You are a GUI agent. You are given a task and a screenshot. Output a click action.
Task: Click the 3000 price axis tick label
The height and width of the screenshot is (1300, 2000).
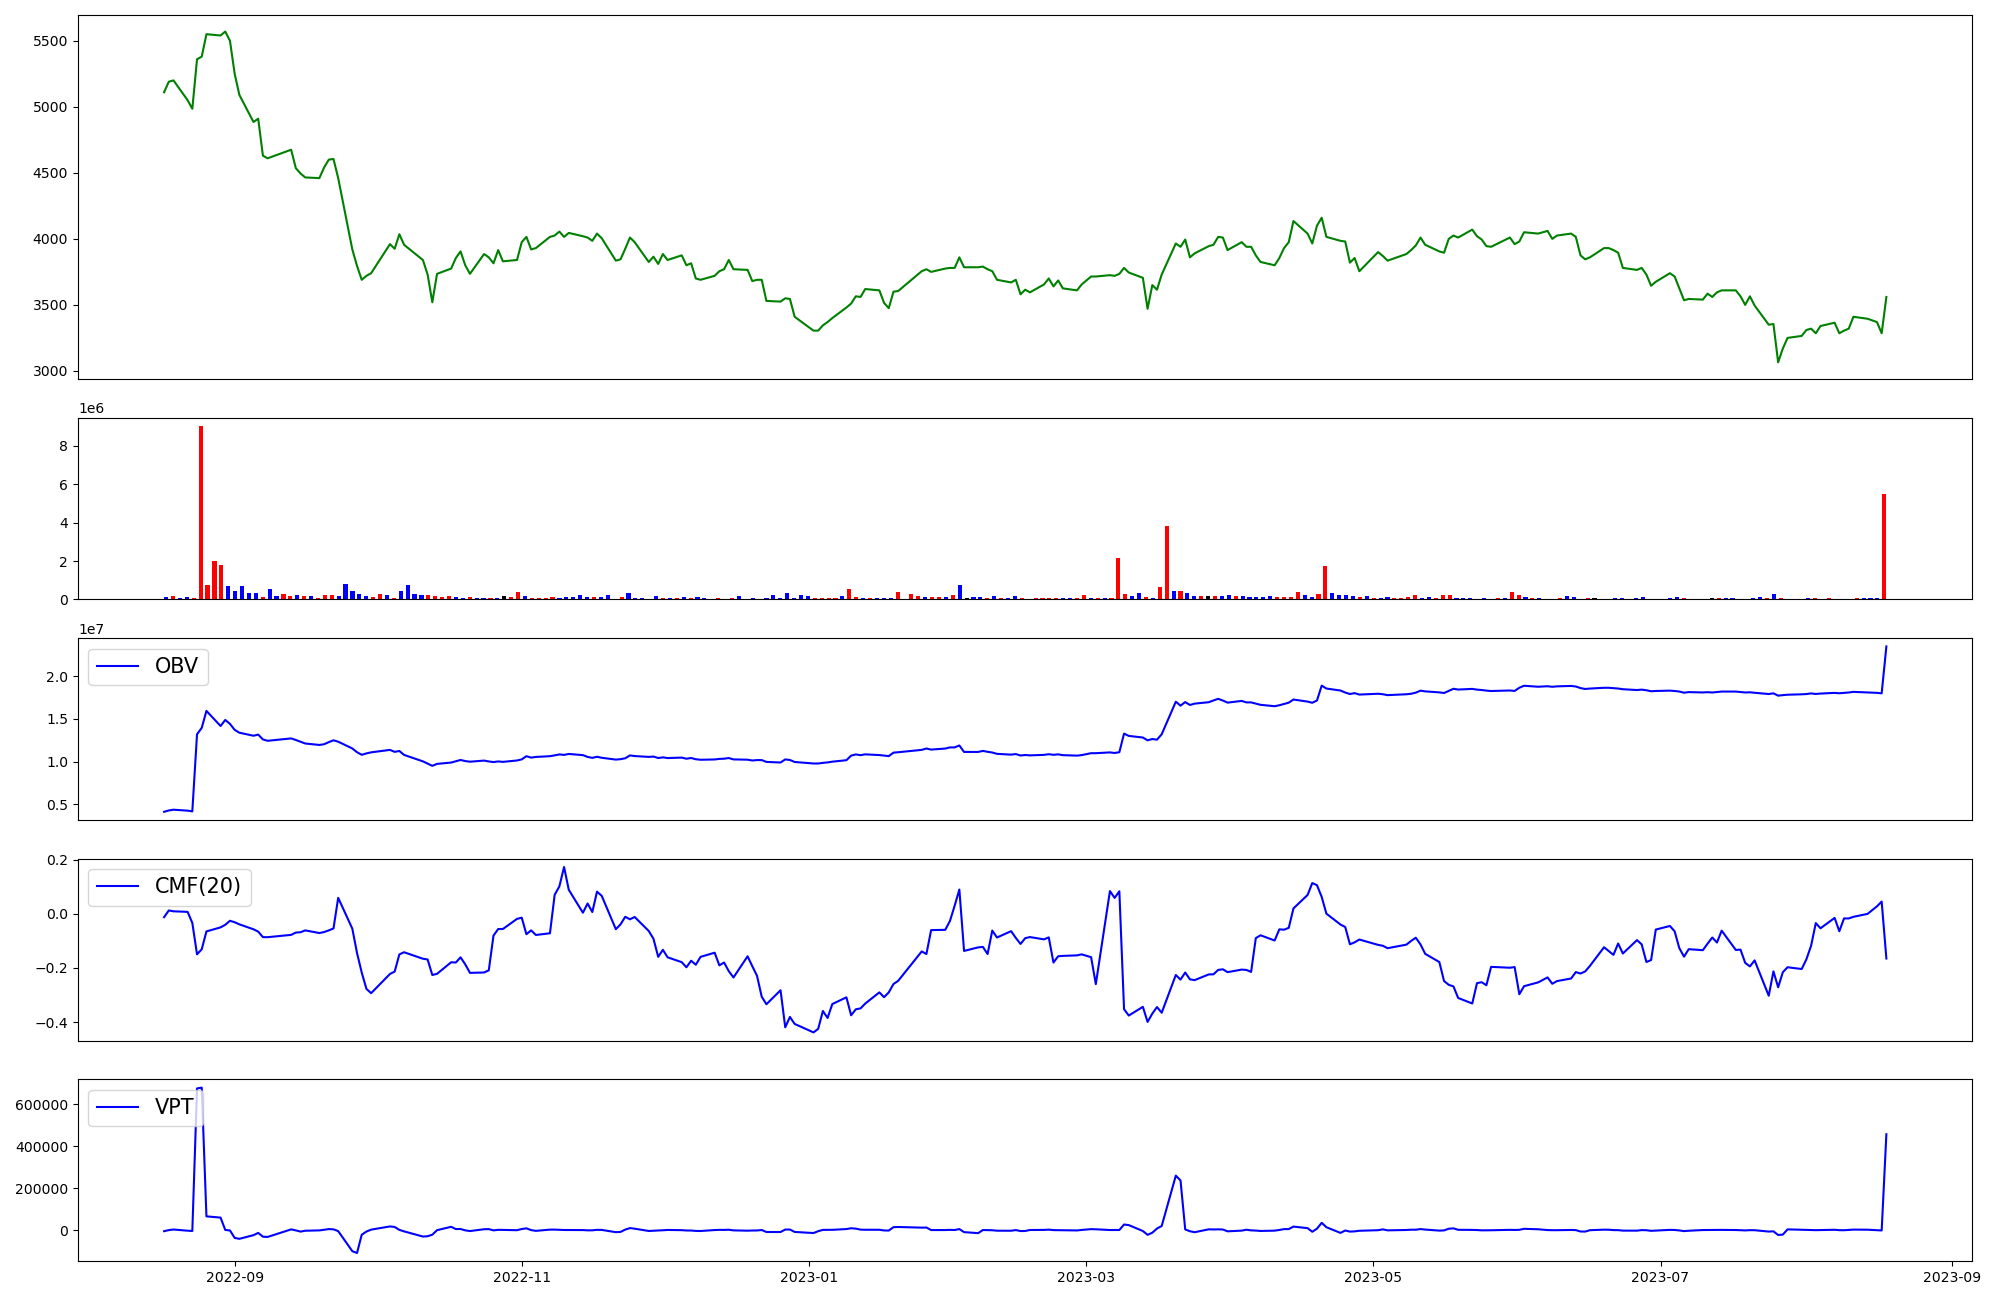coord(50,371)
